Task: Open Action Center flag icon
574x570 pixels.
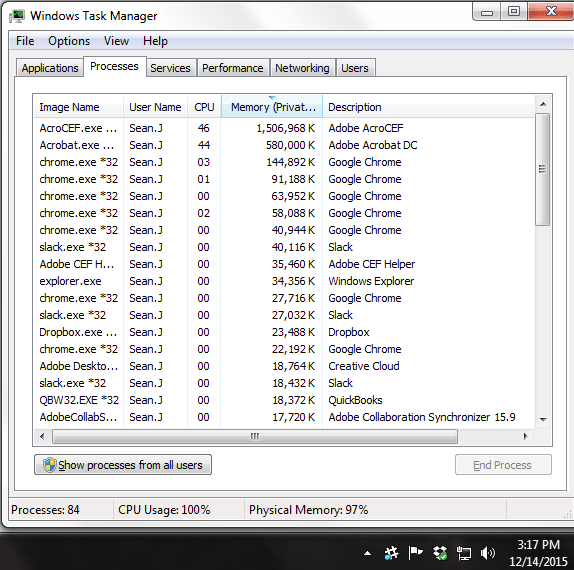Action: click(x=415, y=553)
